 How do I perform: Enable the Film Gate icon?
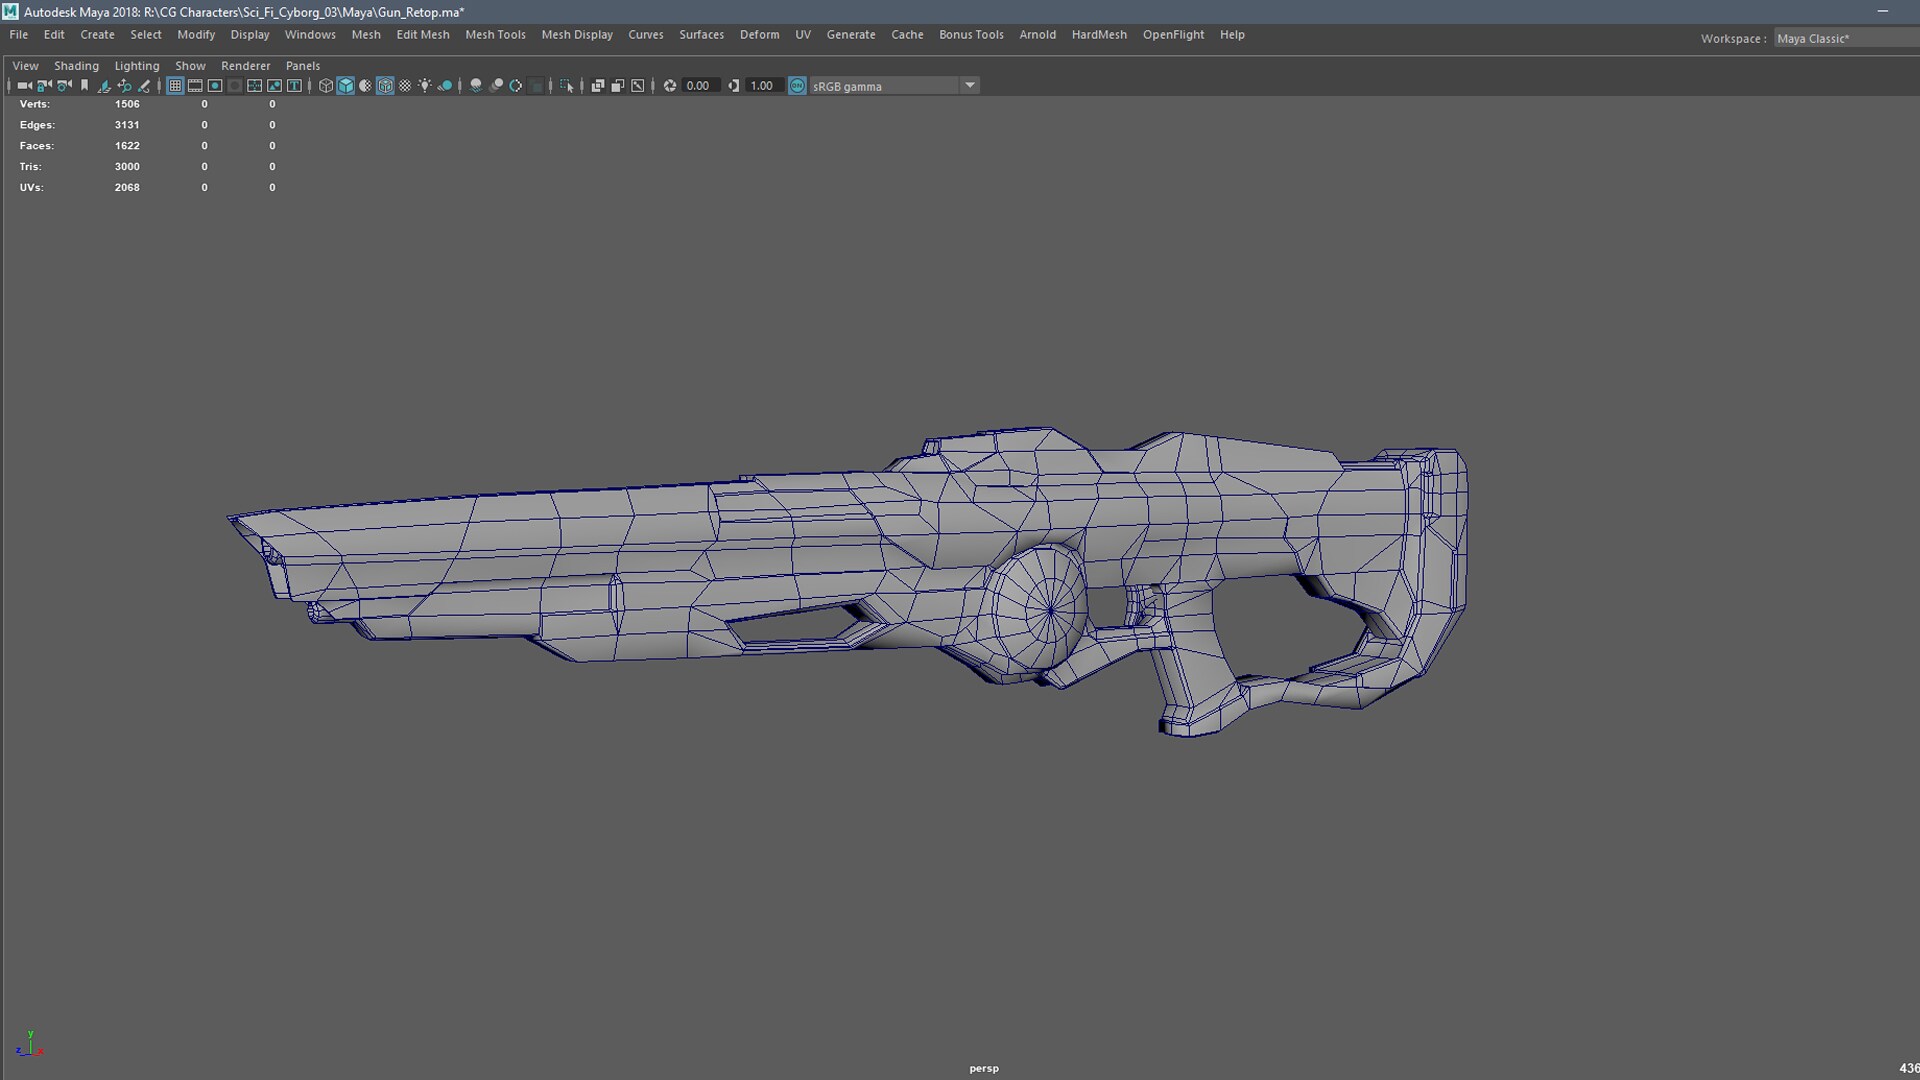(195, 86)
